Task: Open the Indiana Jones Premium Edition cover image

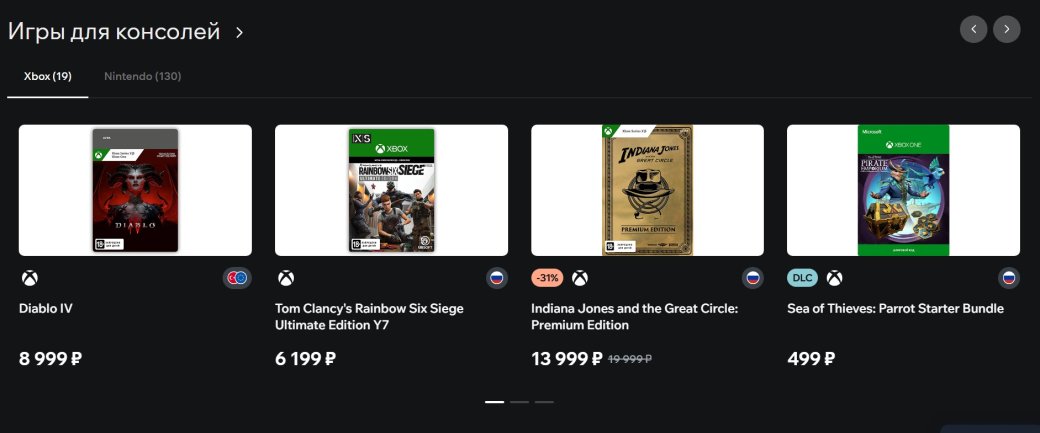Action: tap(647, 190)
